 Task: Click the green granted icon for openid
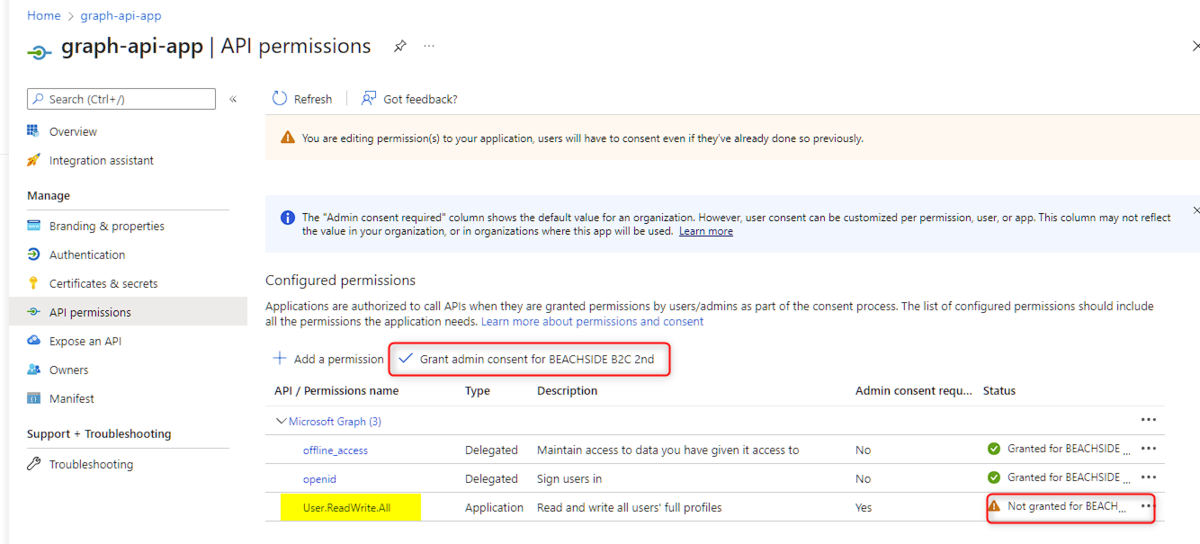(x=993, y=477)
